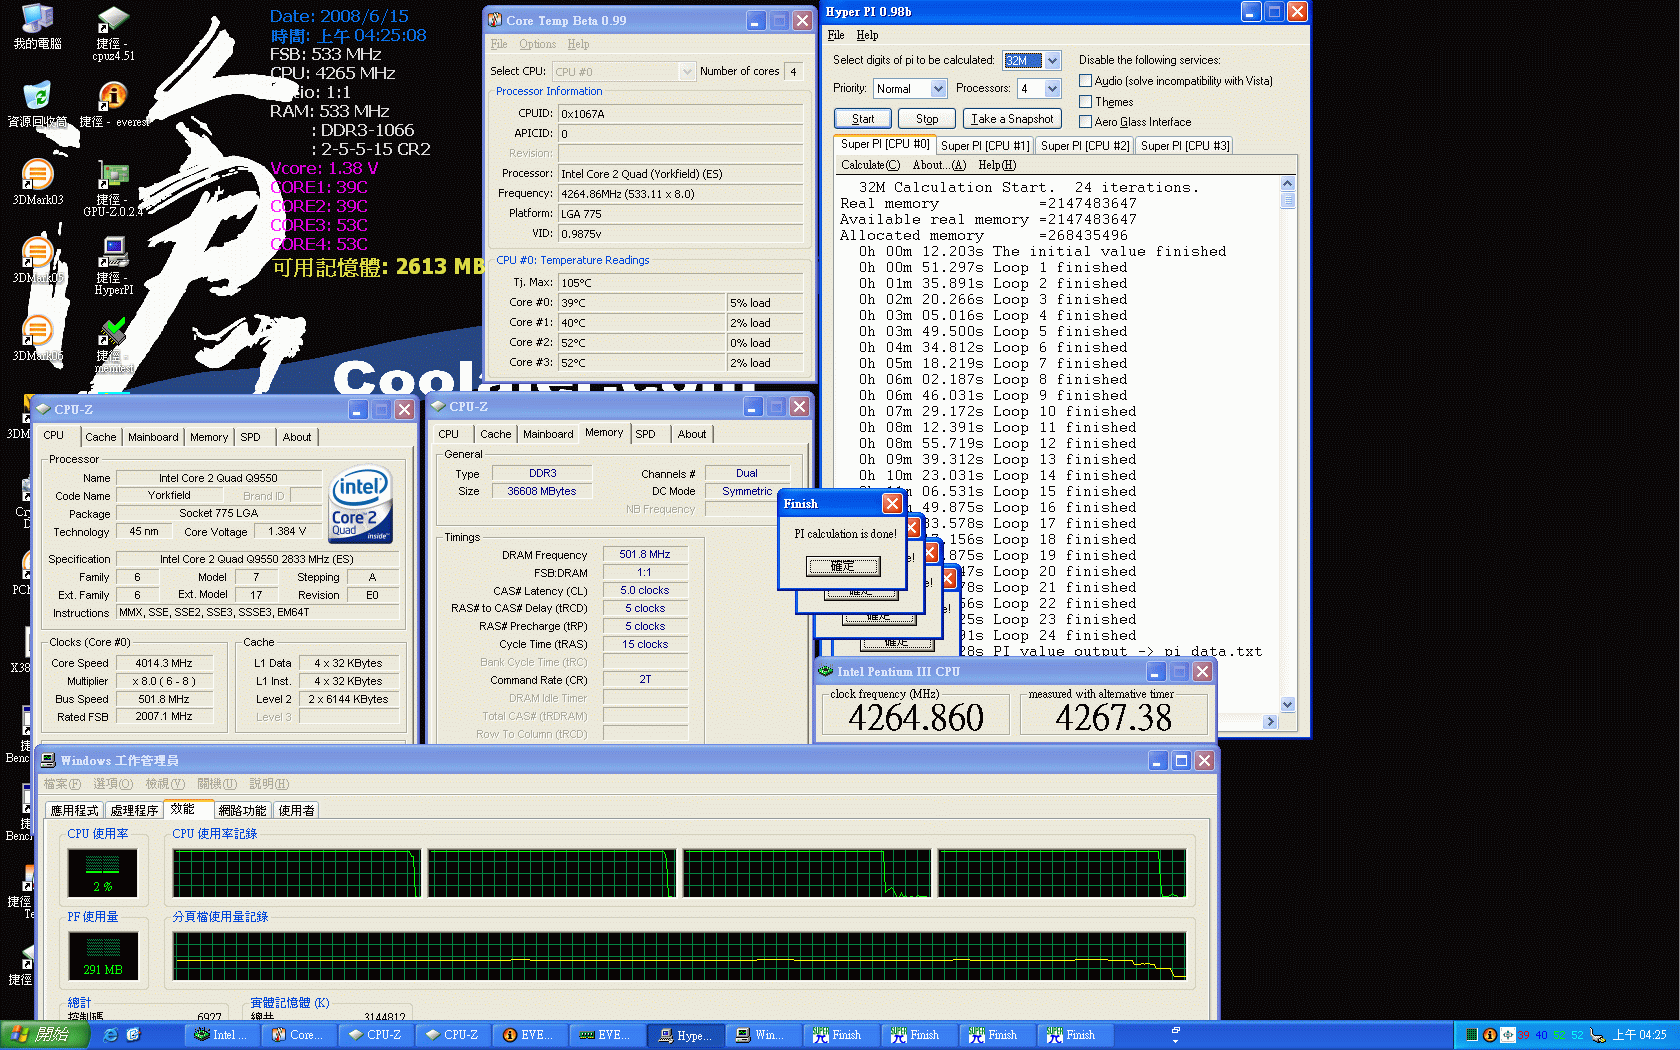Click the Core Temp title bar icon
The image size is (1680, 1050).
click(495, 20)
